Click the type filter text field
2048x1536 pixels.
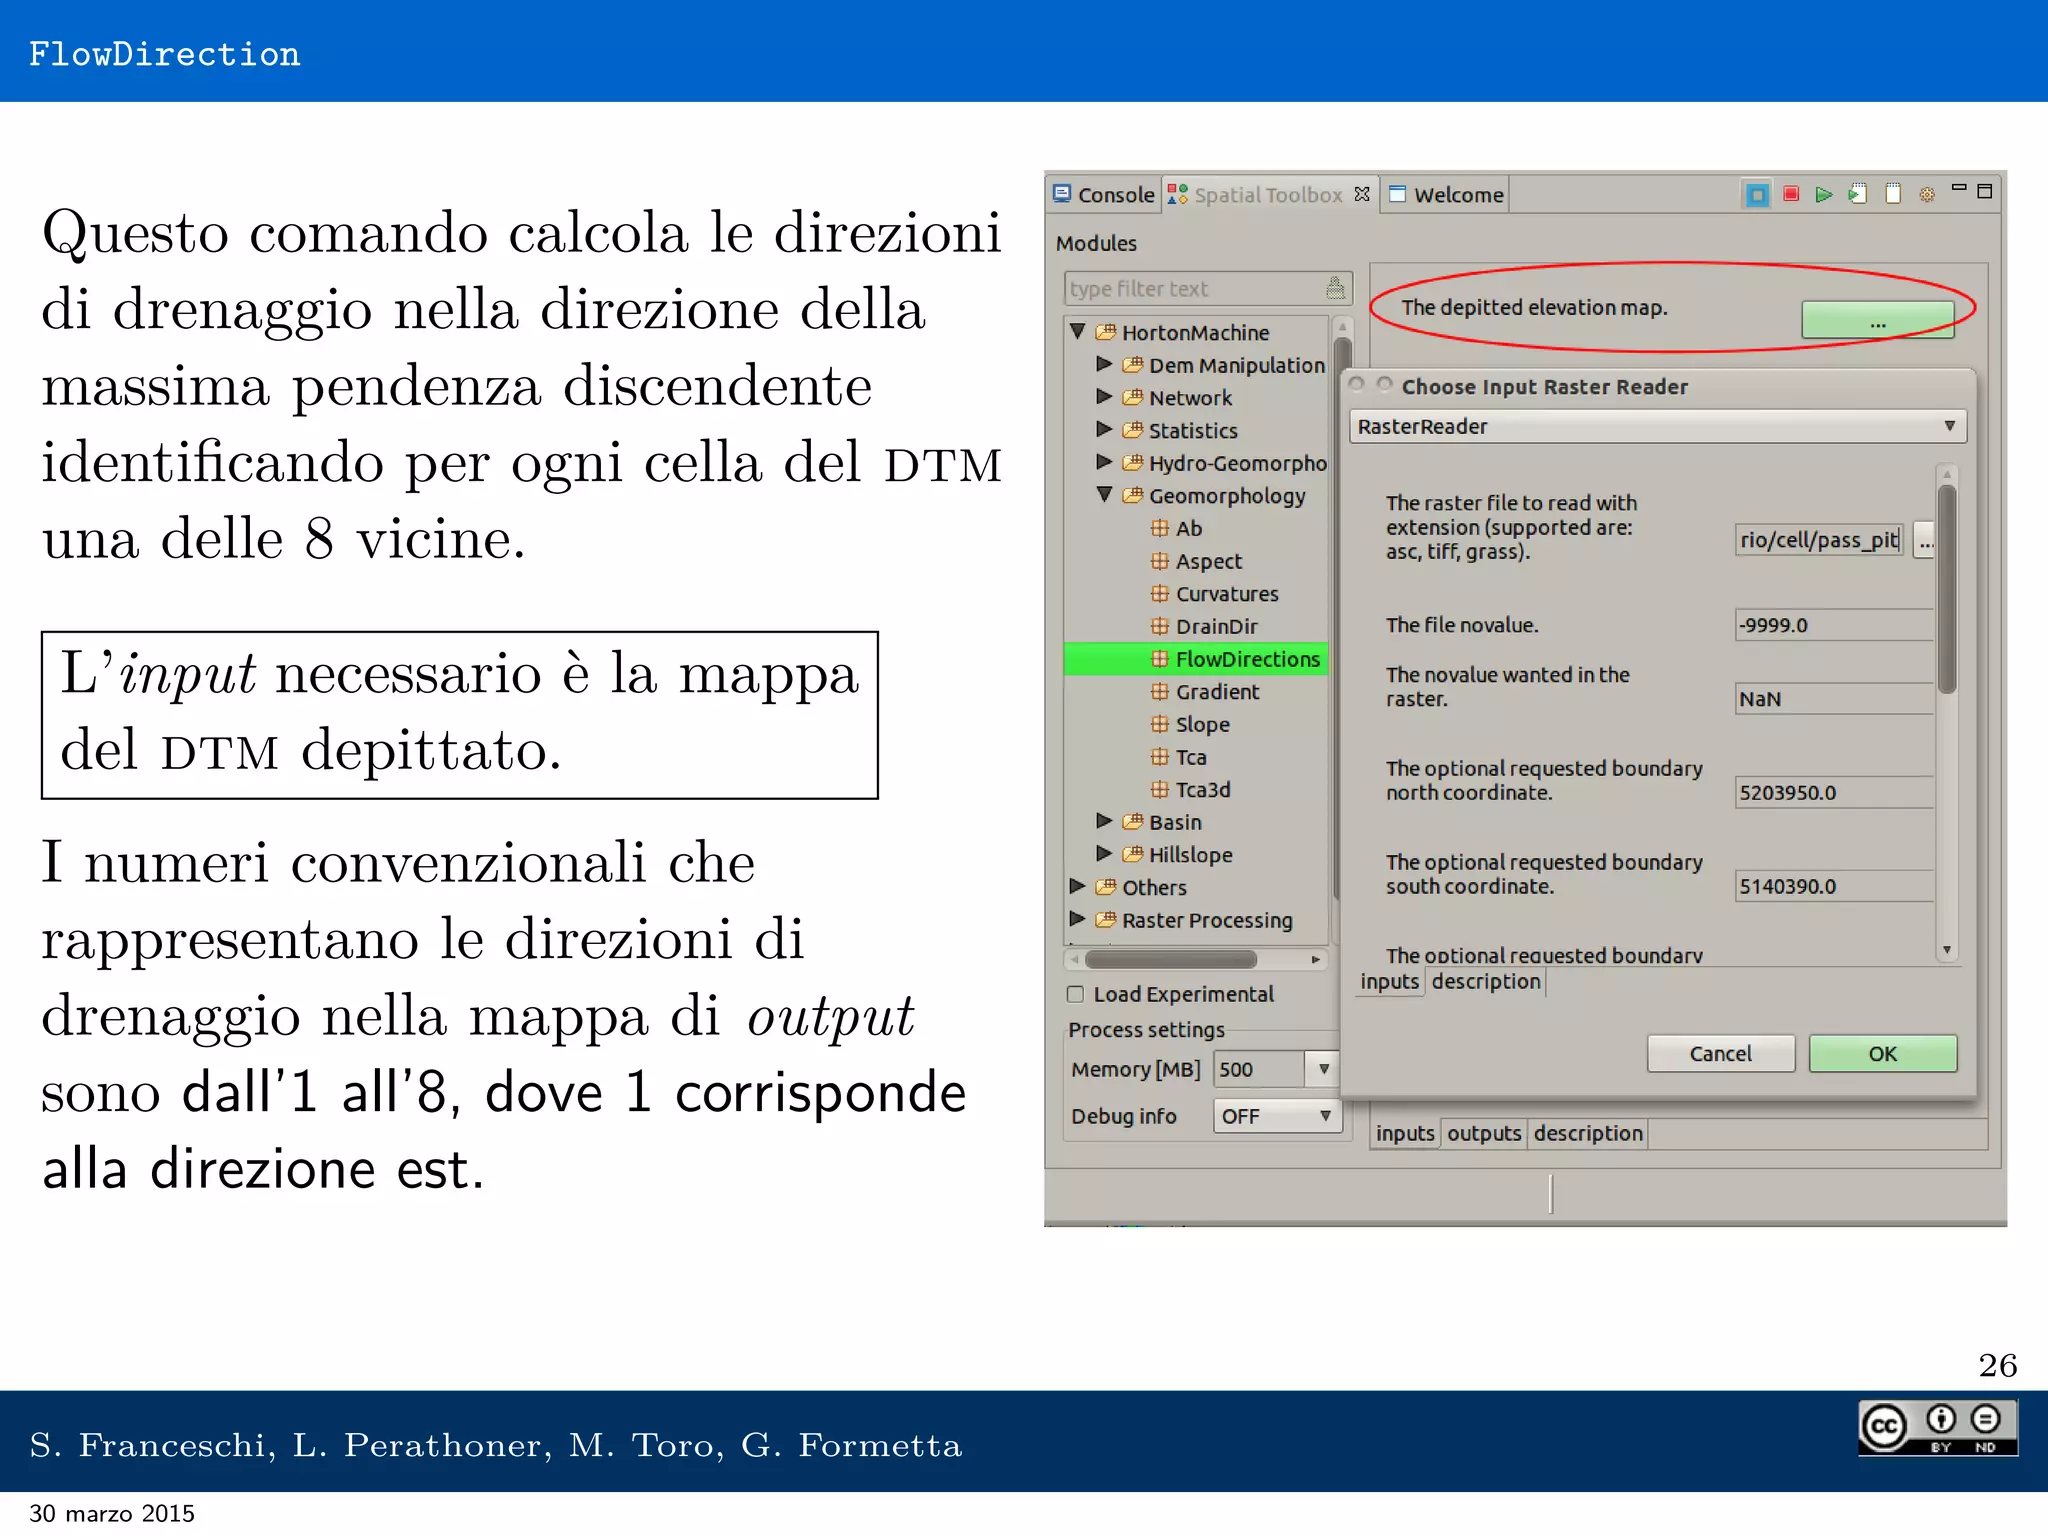[1207, 288]
